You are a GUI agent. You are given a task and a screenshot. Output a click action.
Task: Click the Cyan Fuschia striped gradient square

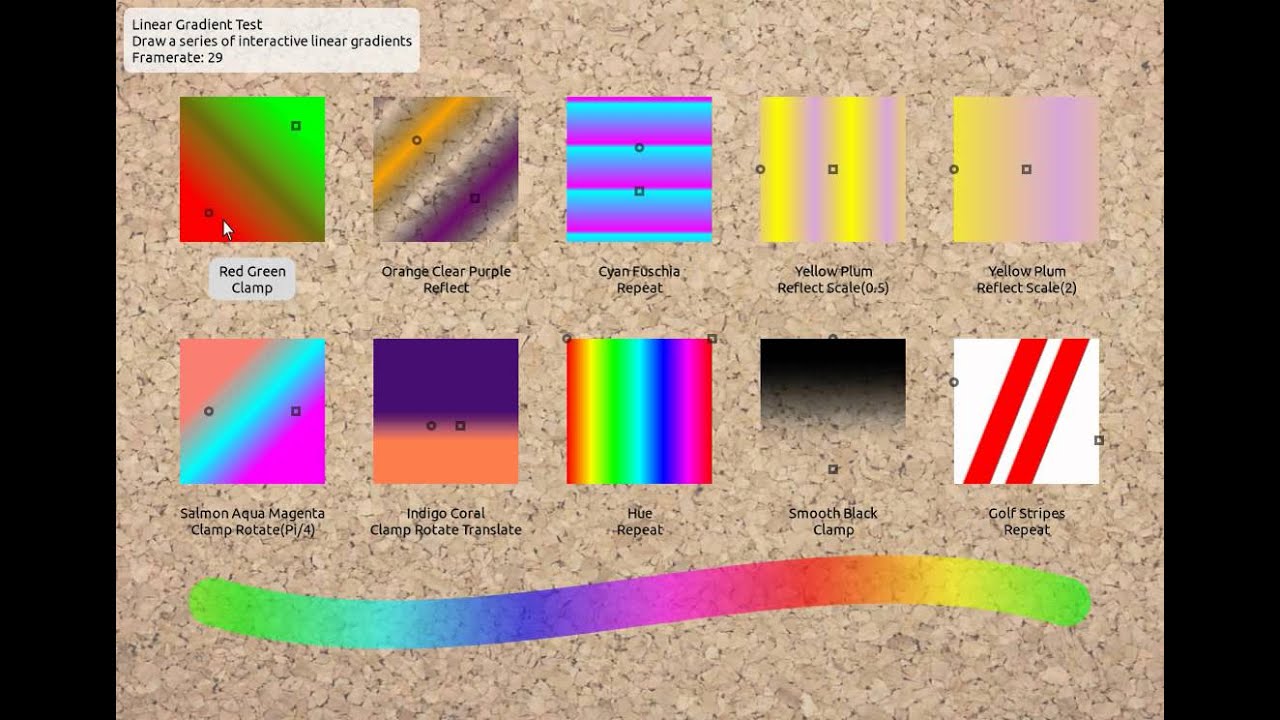[639, 169]
